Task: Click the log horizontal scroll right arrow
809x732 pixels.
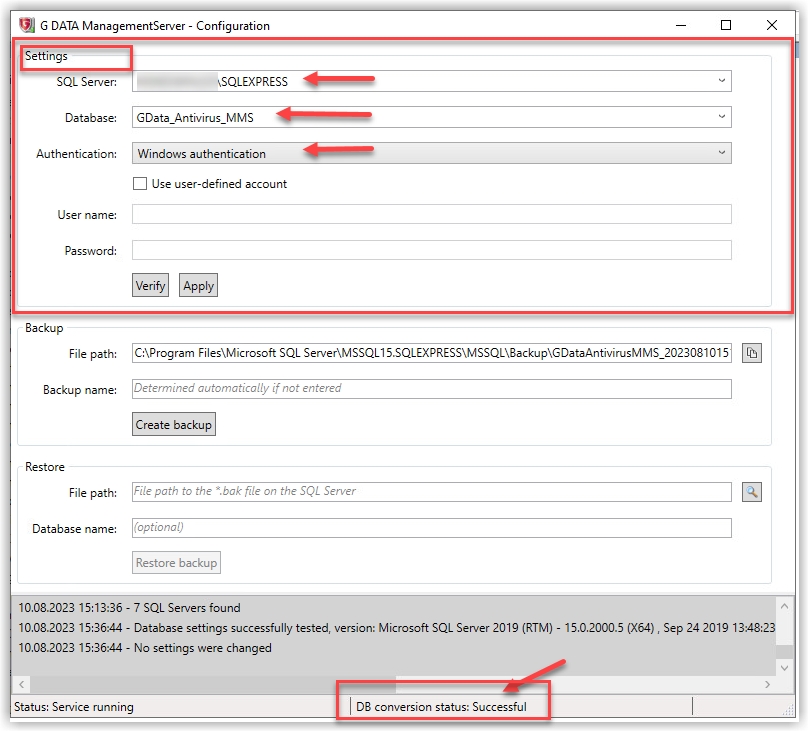Action: (x=767, y=685)
